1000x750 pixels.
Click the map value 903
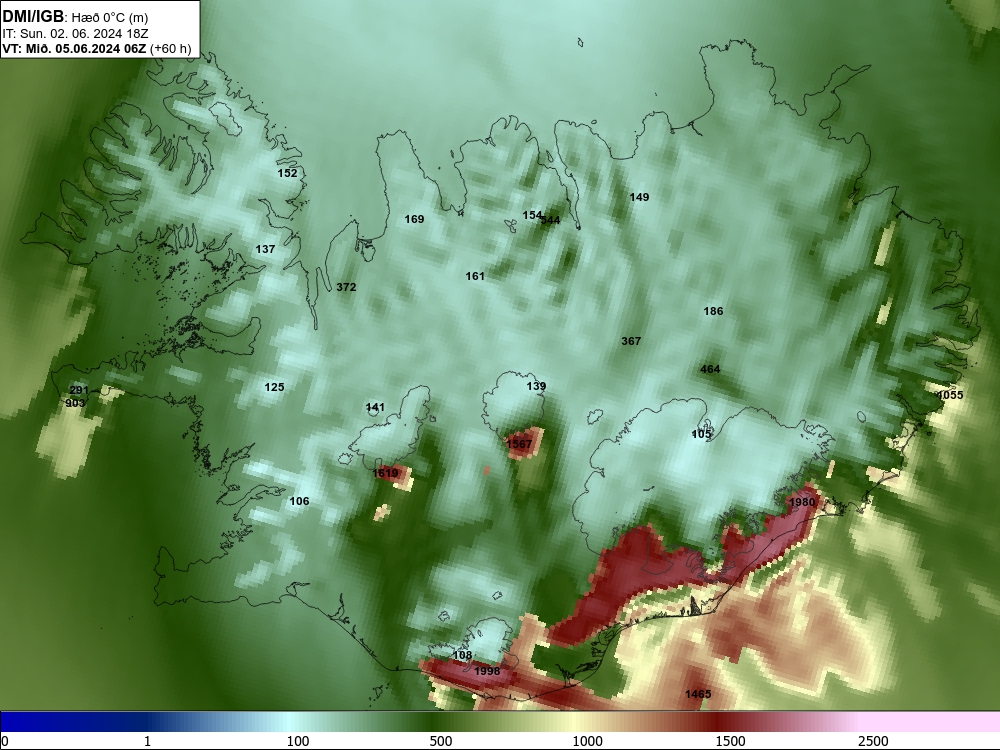point(75,403)
